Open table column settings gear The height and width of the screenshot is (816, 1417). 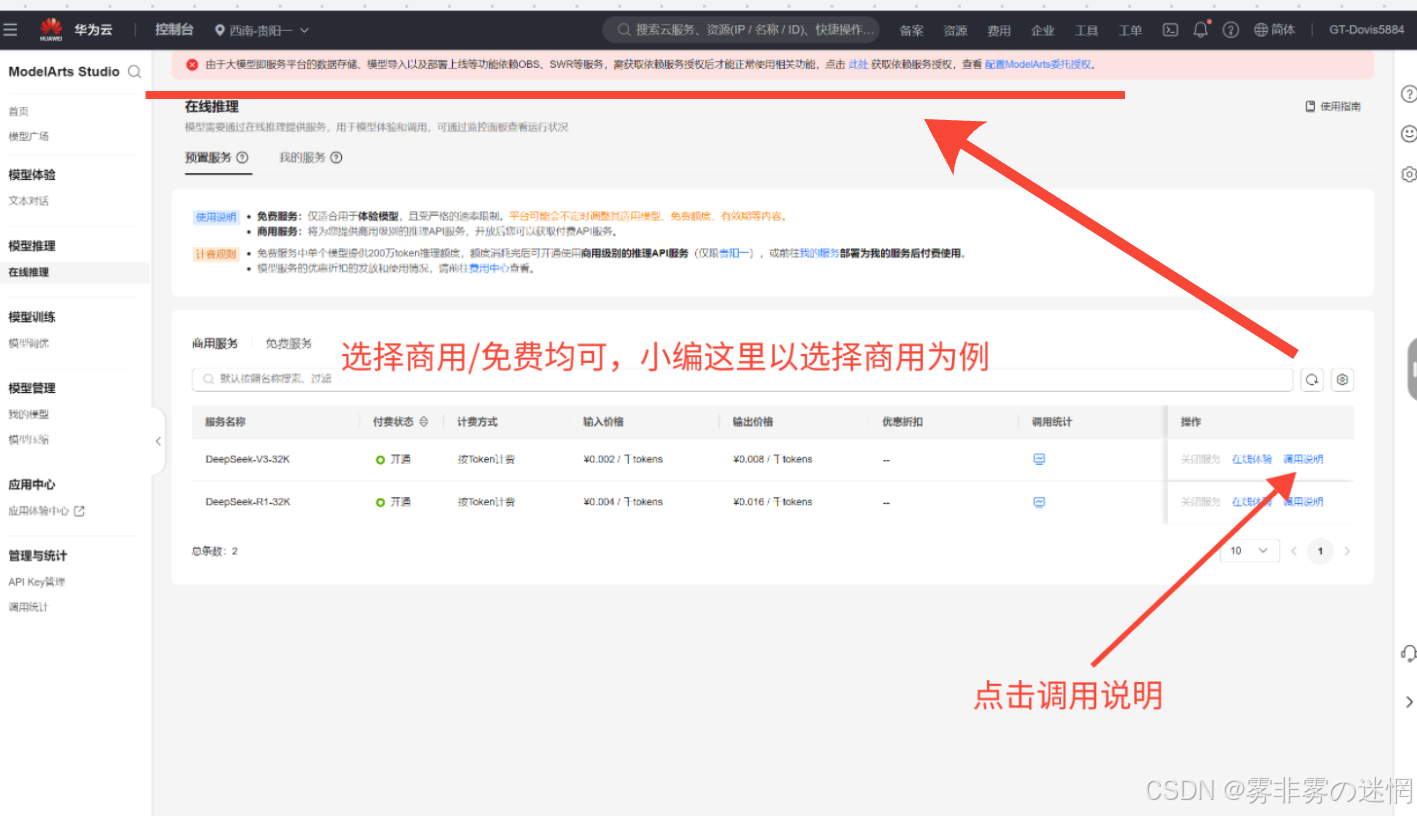(x=1342, y=379)
